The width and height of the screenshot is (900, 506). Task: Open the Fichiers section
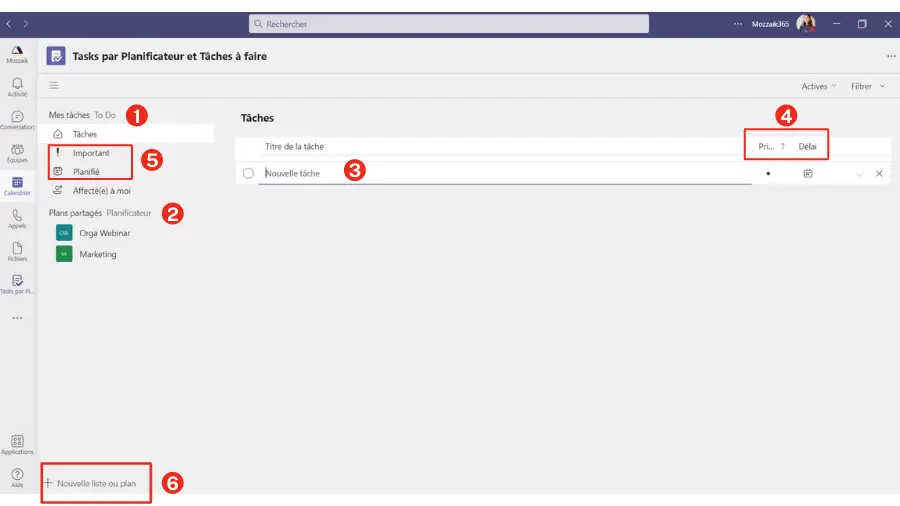click(17, 251)
